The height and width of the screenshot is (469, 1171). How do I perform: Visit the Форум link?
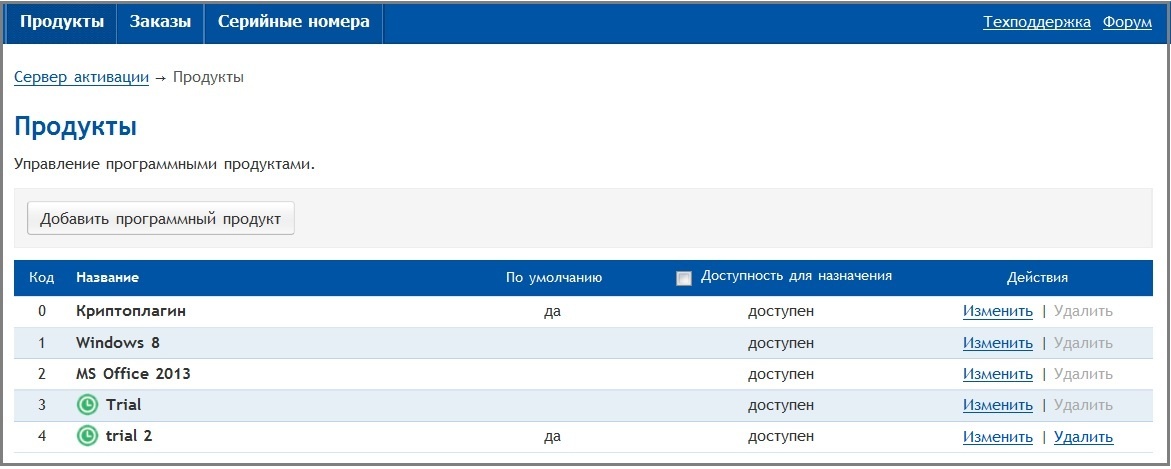point(1127,22)
